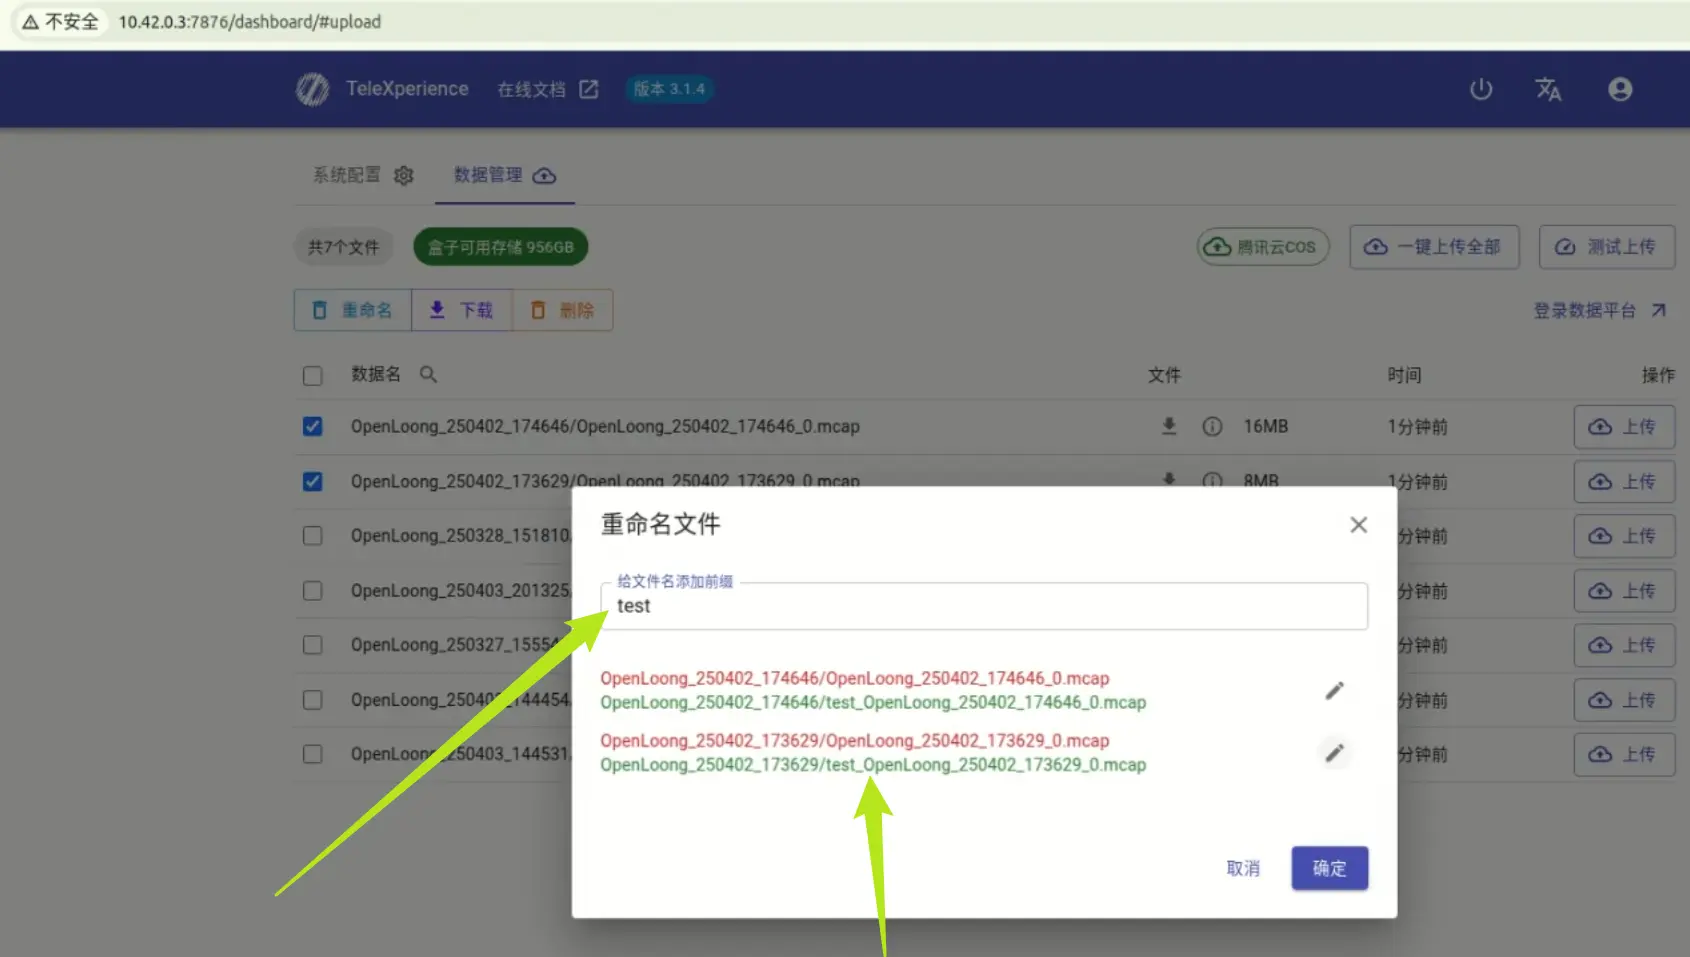Click the 盒子可用存储 956GB chip
1690x957 pixels.
click(x=500, y=247)
